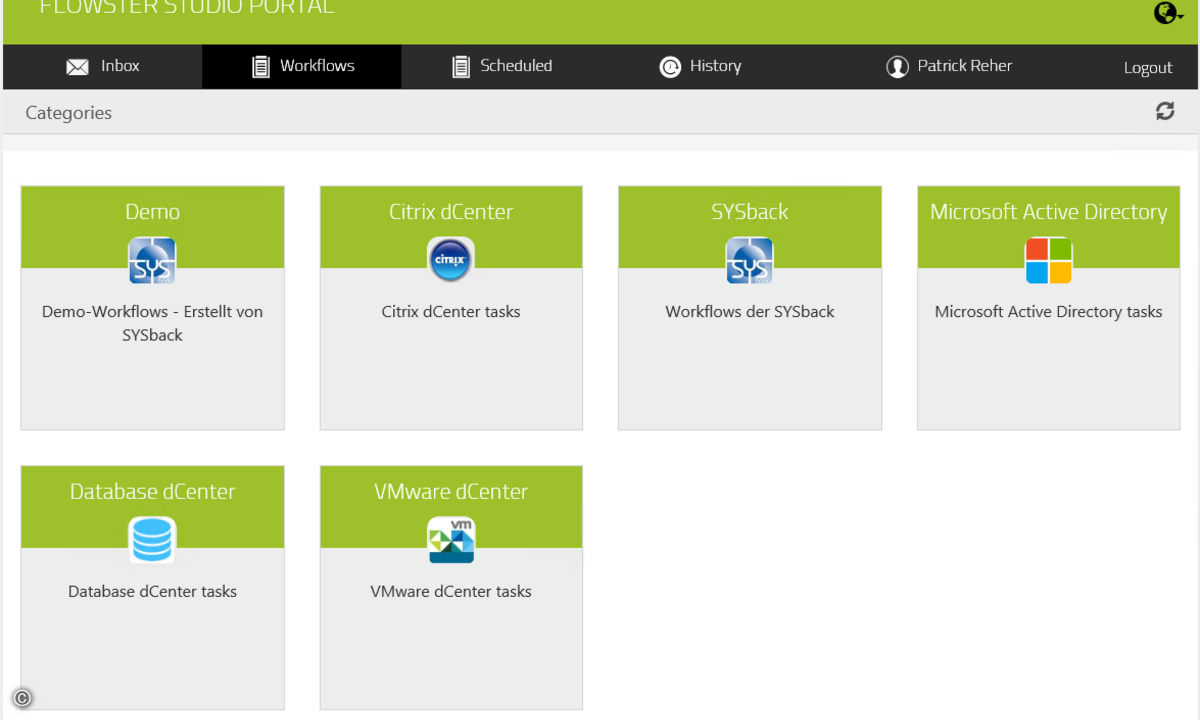The width and height of the screenshot is (1200, 720).
Task: Log out via the Logout link
Action: (1148, 68)
